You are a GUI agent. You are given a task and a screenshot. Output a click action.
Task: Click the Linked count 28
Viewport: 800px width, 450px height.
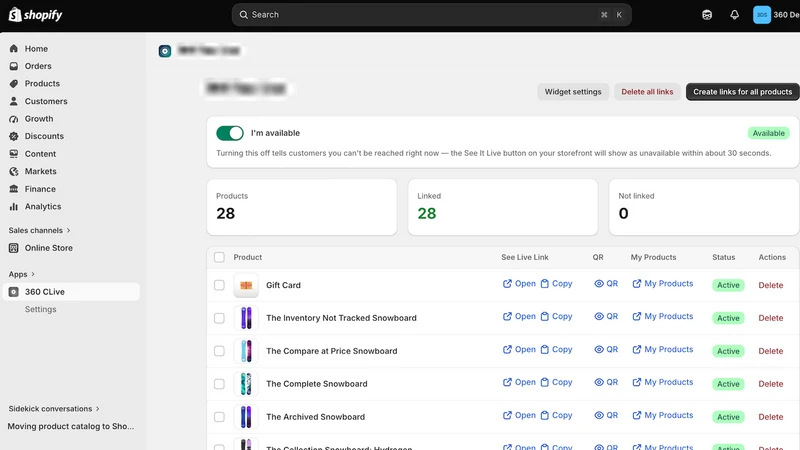(427, 213)
